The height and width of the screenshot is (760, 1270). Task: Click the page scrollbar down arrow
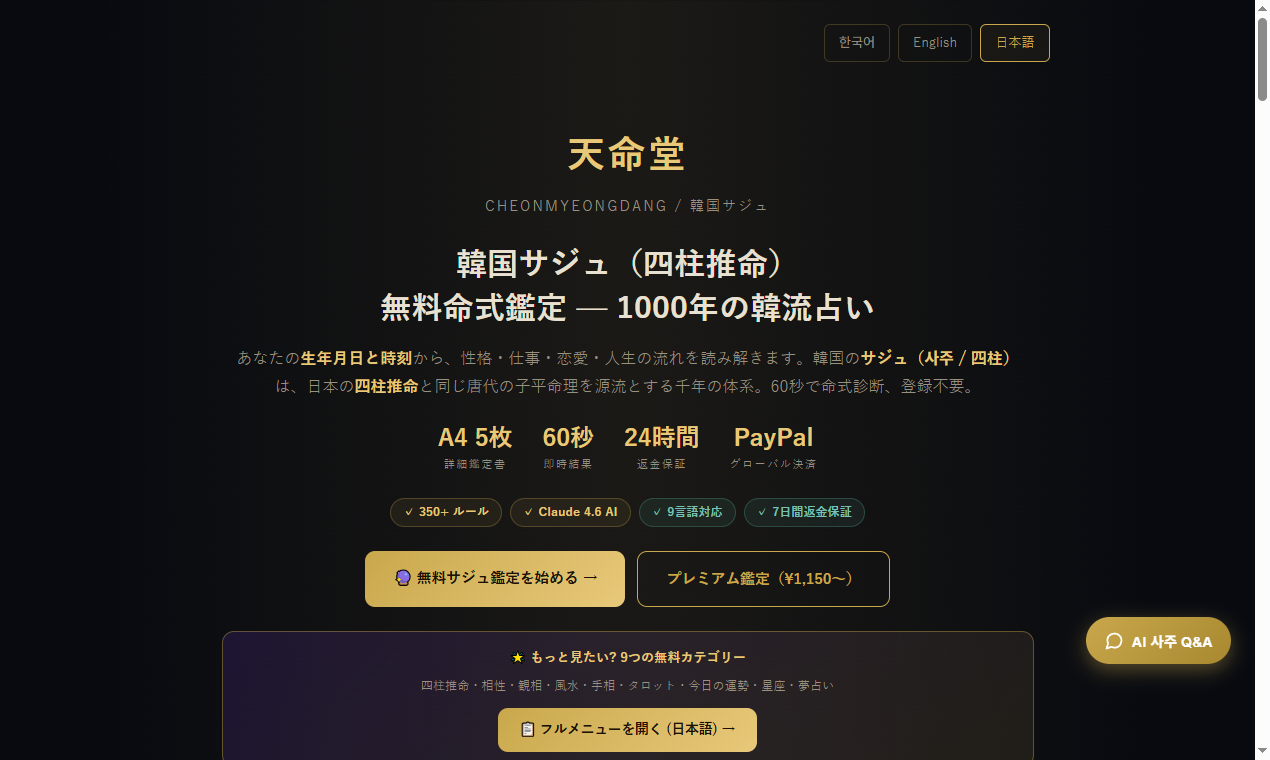click(x=1262, y=750)
